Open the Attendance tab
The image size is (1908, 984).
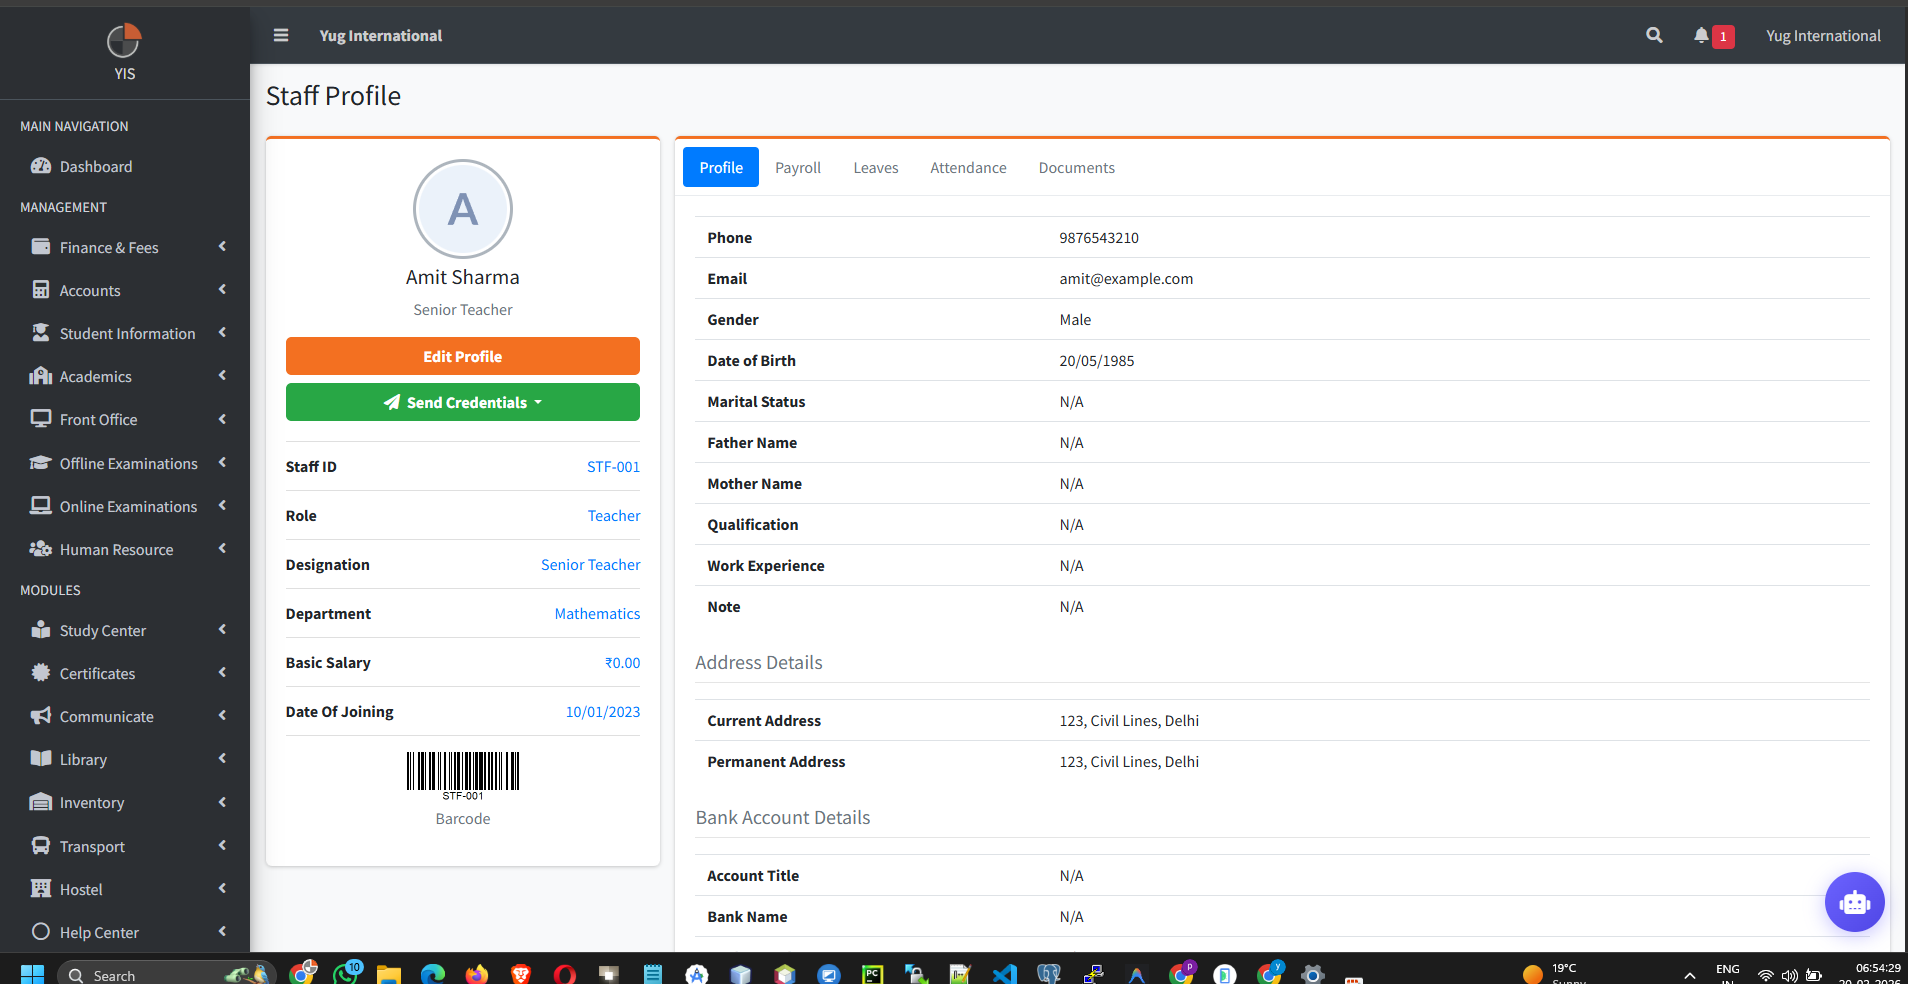point(968,167)
